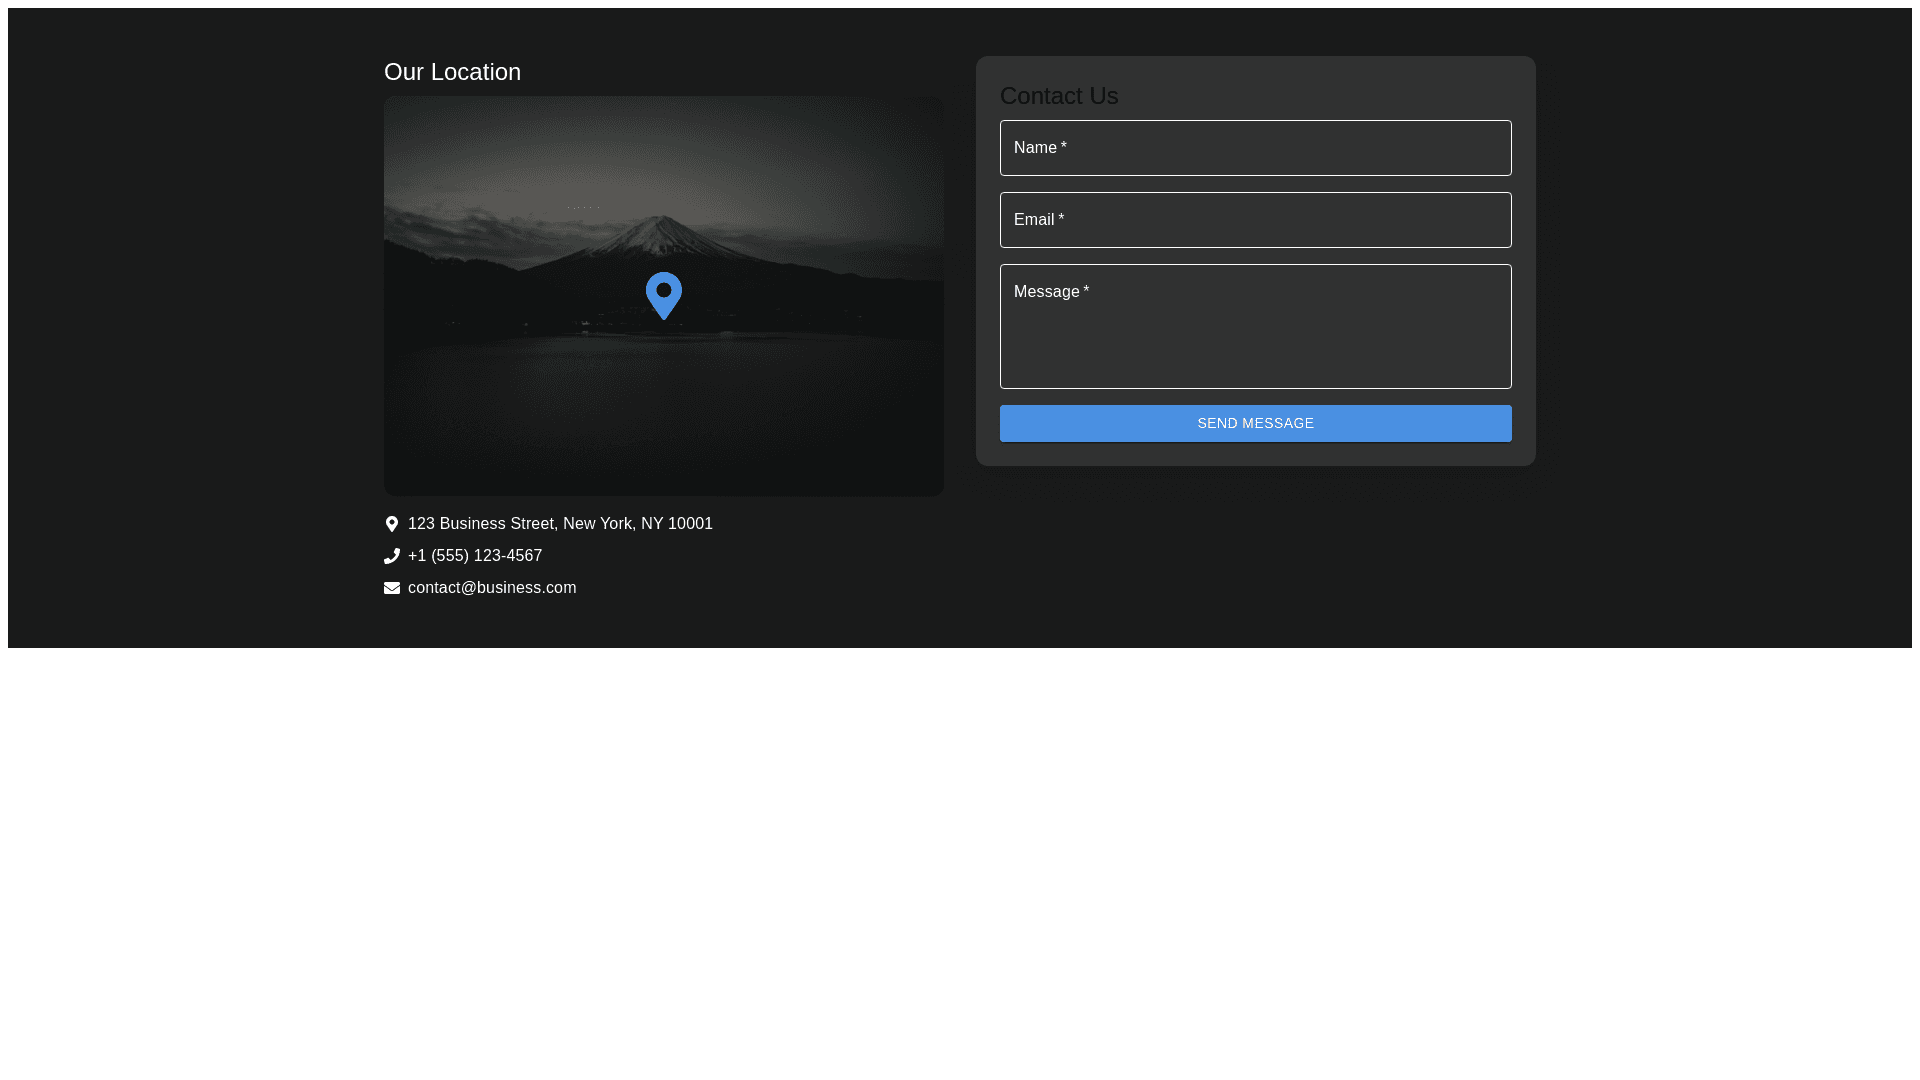The height and width of the screenshot is (1080, 1920).
Task: Click the Email field label
Action: pos(1034,220)
